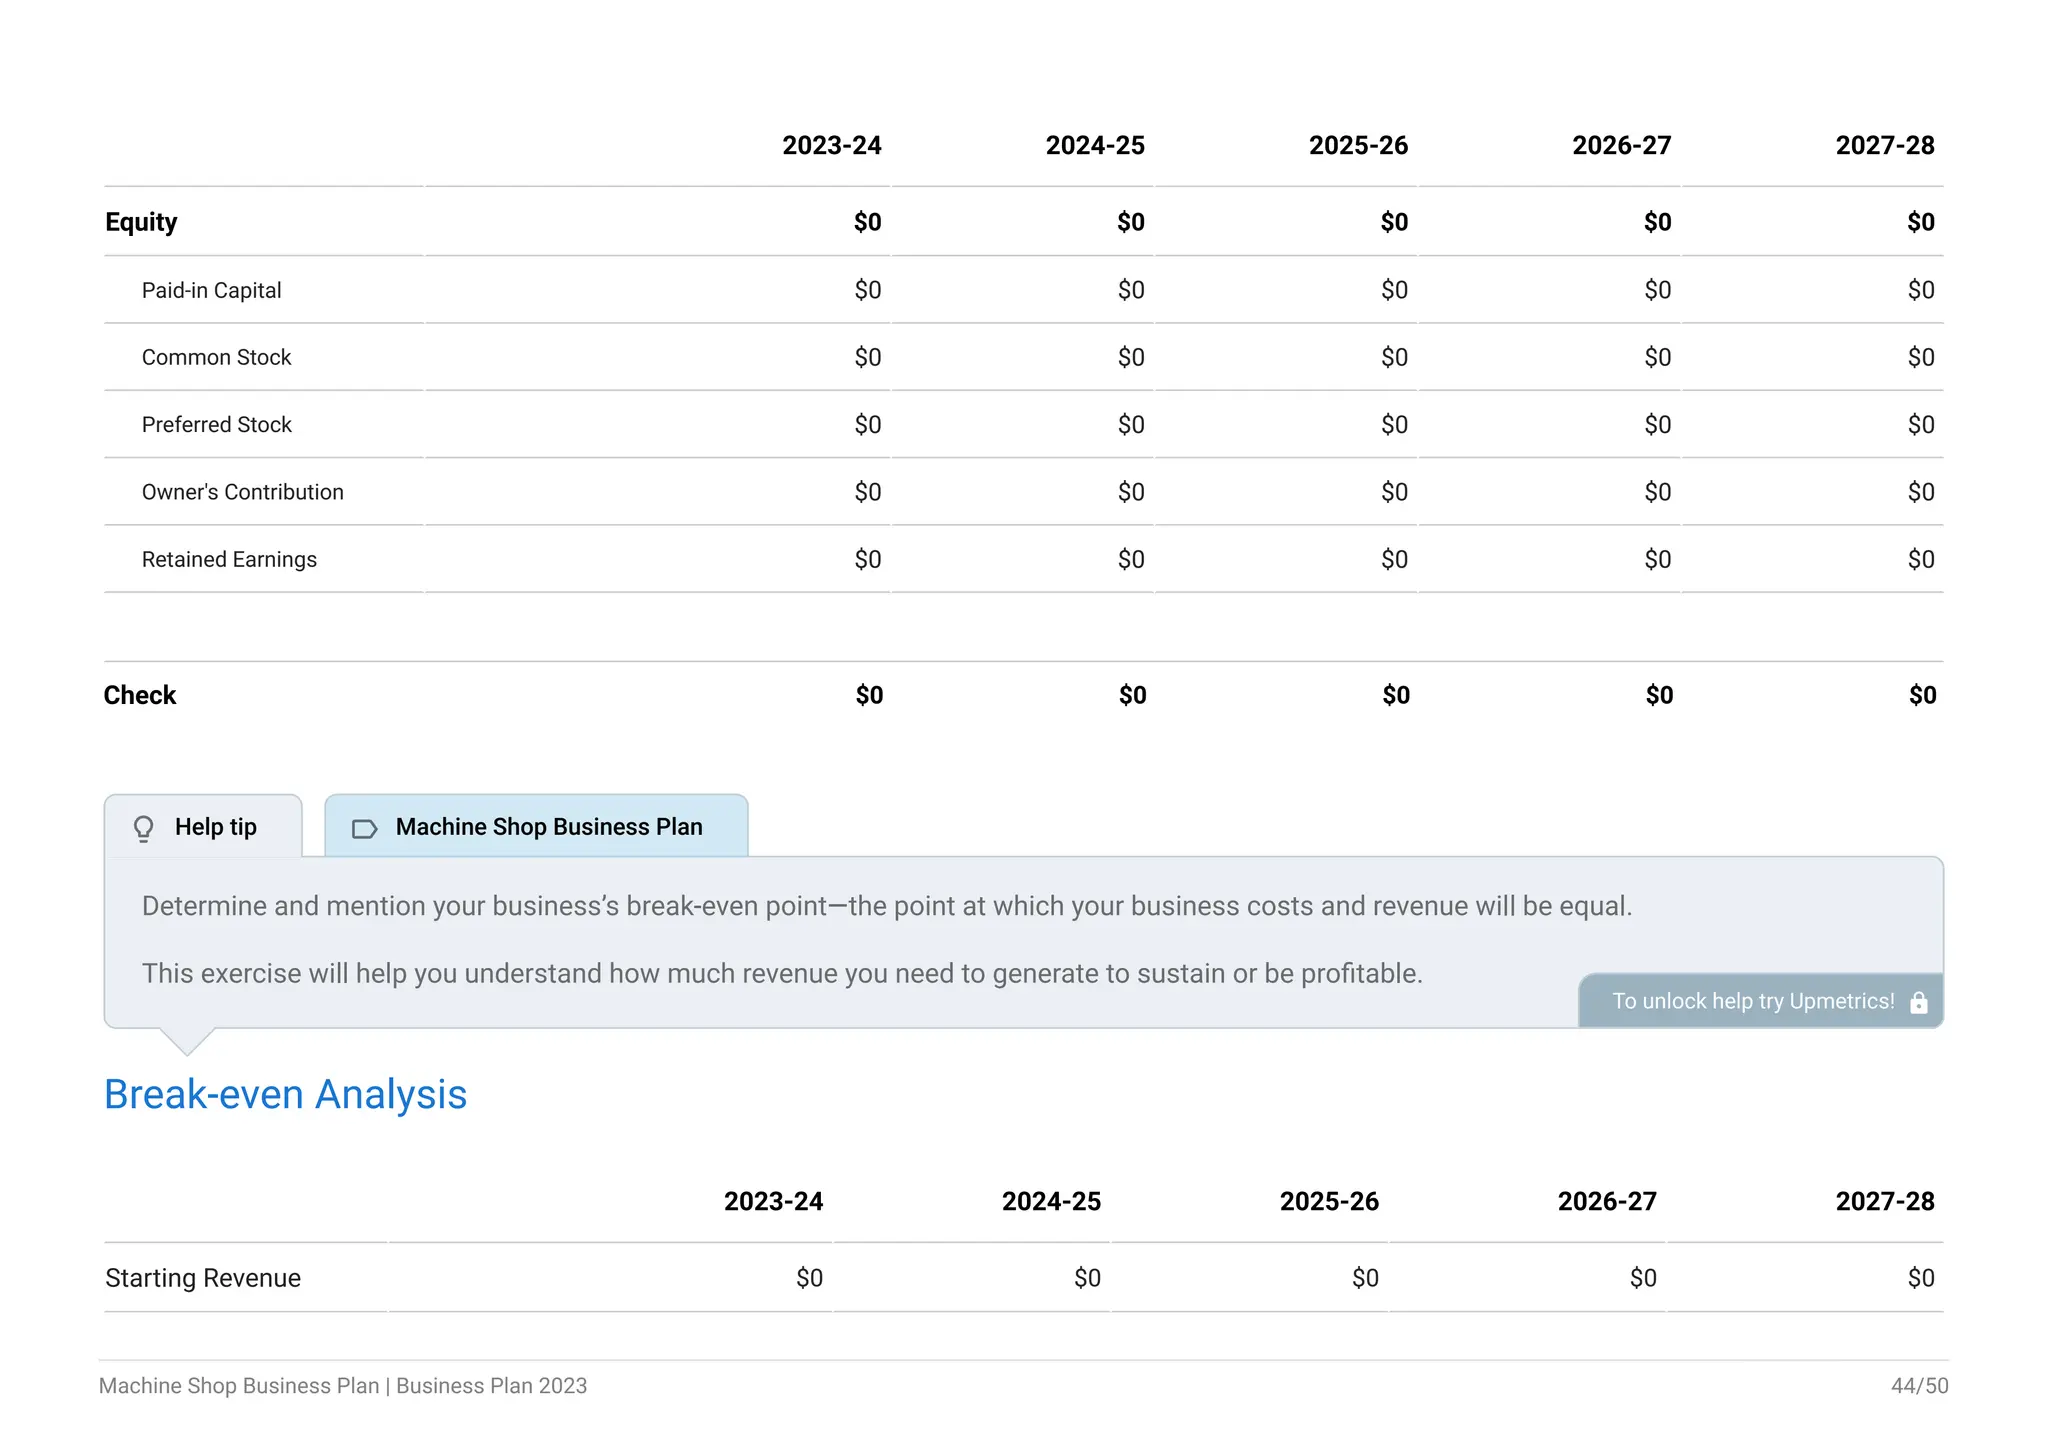Click the break-even point help description text

click(x=886, y=907)
